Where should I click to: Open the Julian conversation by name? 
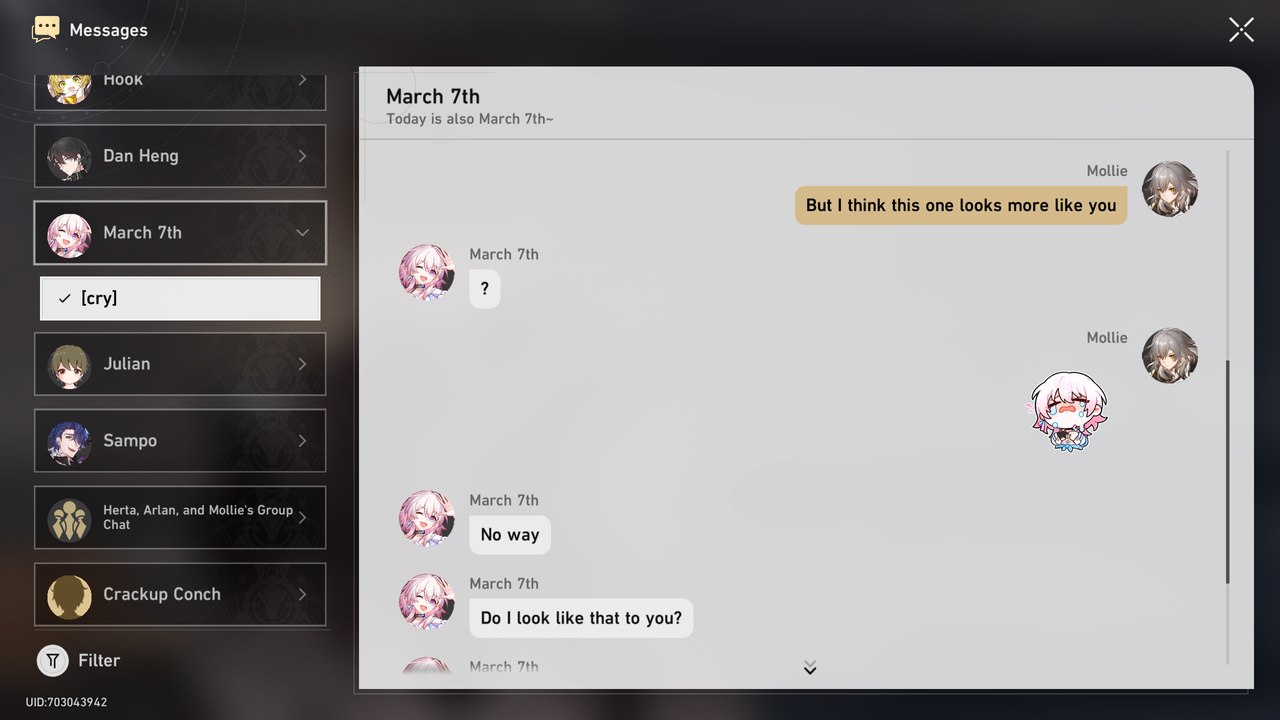pos(127,364)
